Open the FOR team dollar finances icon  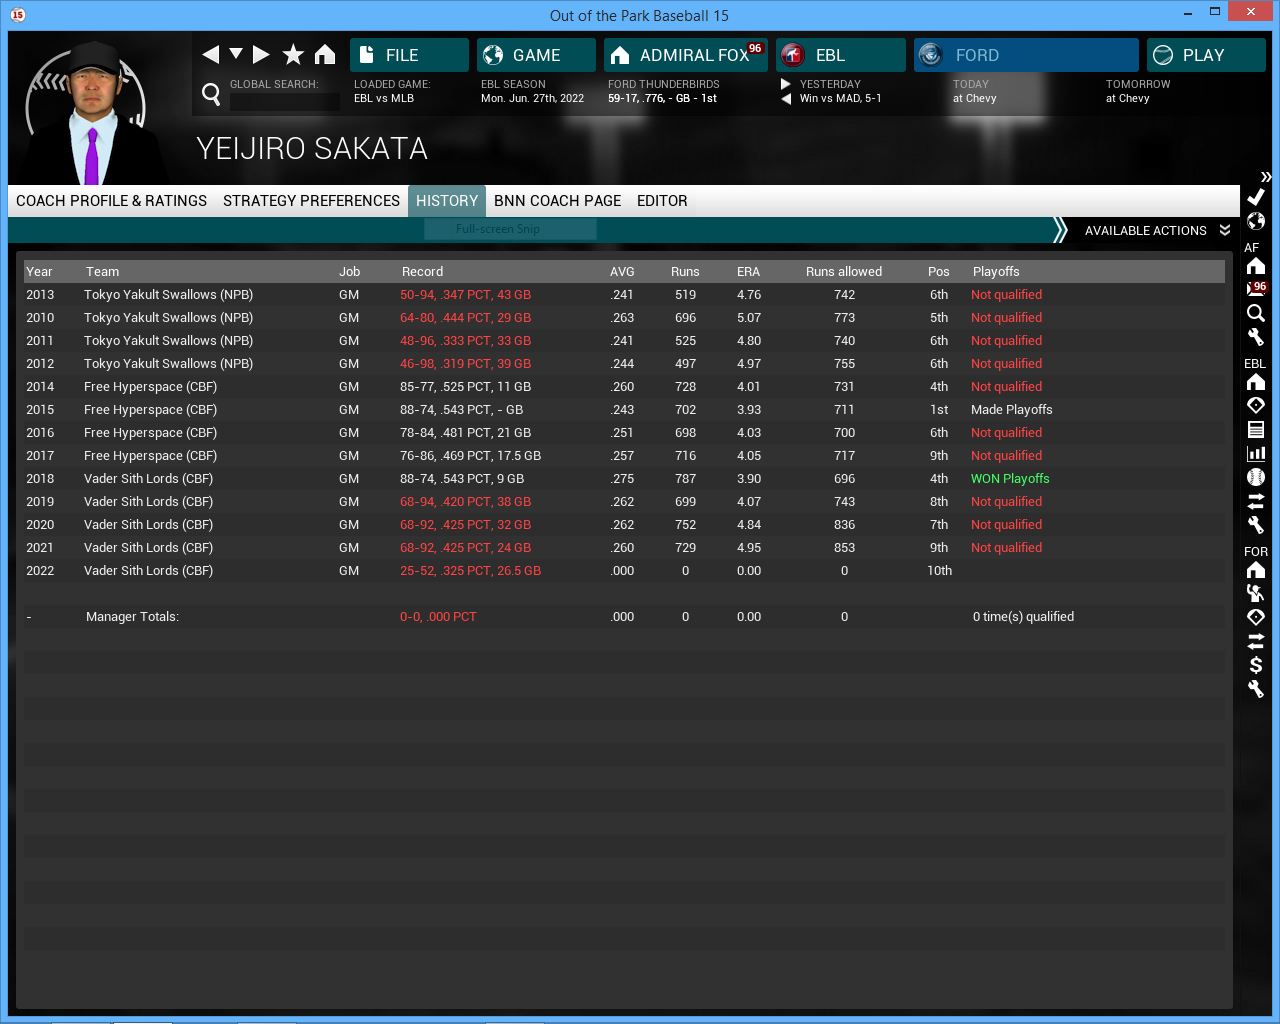click(x=1256, y=665)
